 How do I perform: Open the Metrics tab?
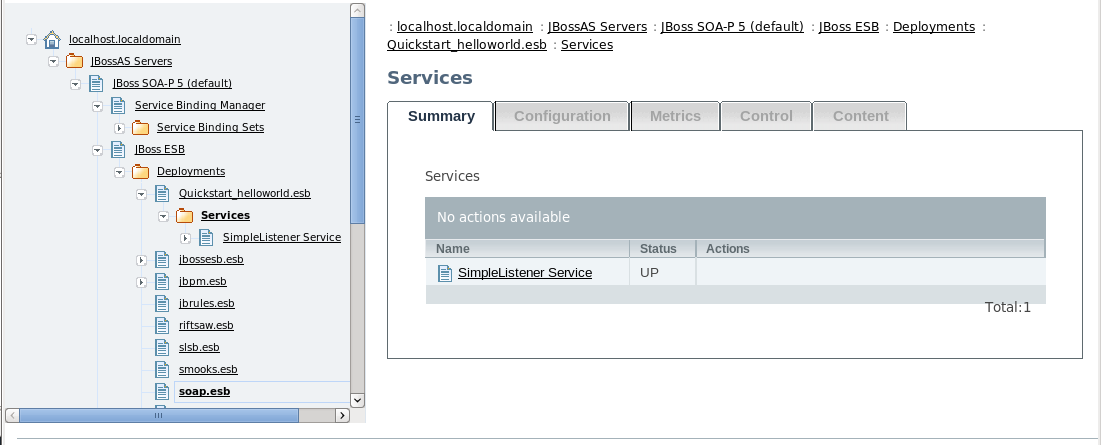click(675, 116)
